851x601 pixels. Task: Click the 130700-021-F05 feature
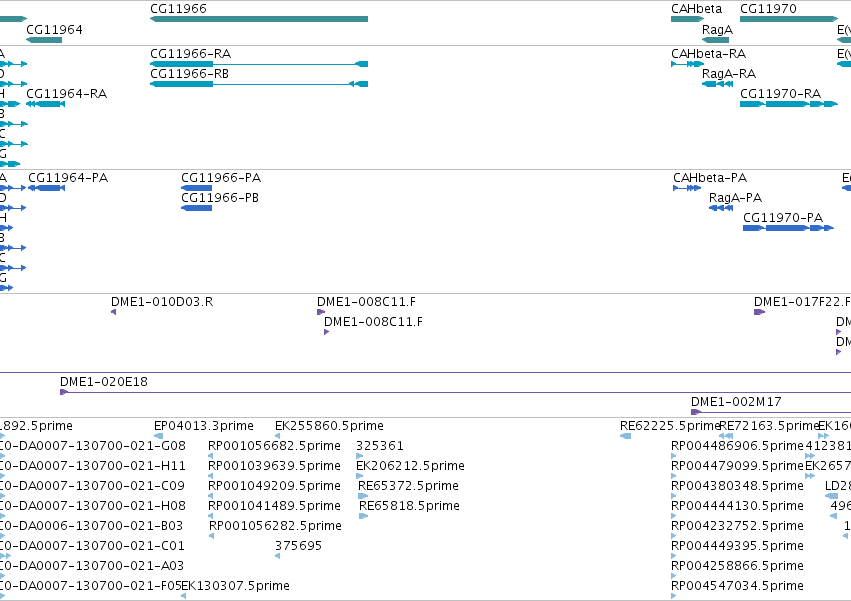pyautogui.click(x=2, y=596)
